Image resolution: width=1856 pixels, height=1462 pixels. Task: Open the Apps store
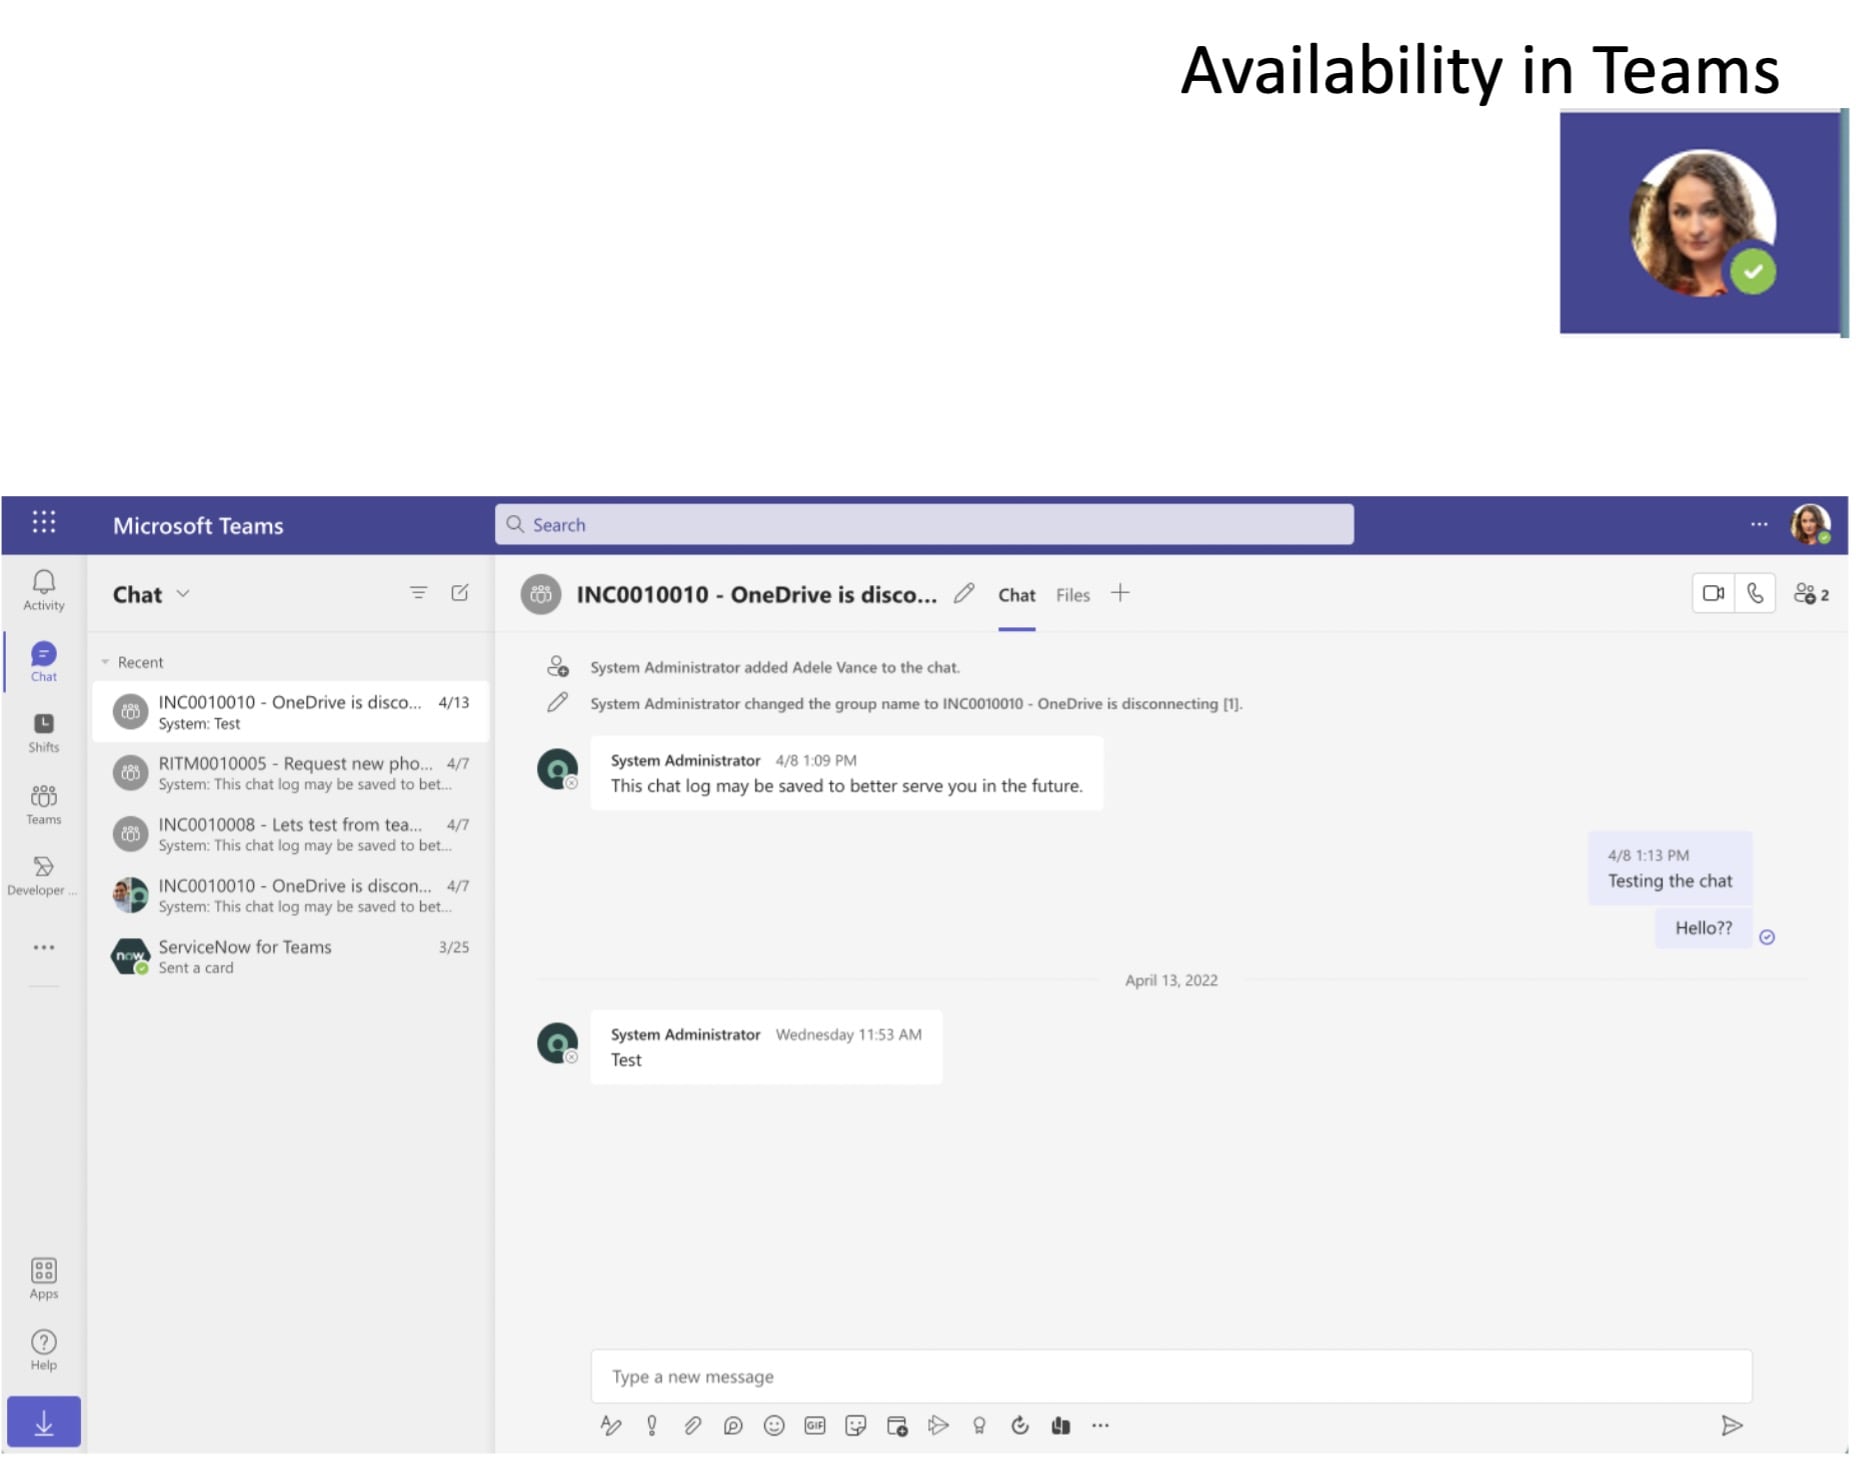[44, 1279]
